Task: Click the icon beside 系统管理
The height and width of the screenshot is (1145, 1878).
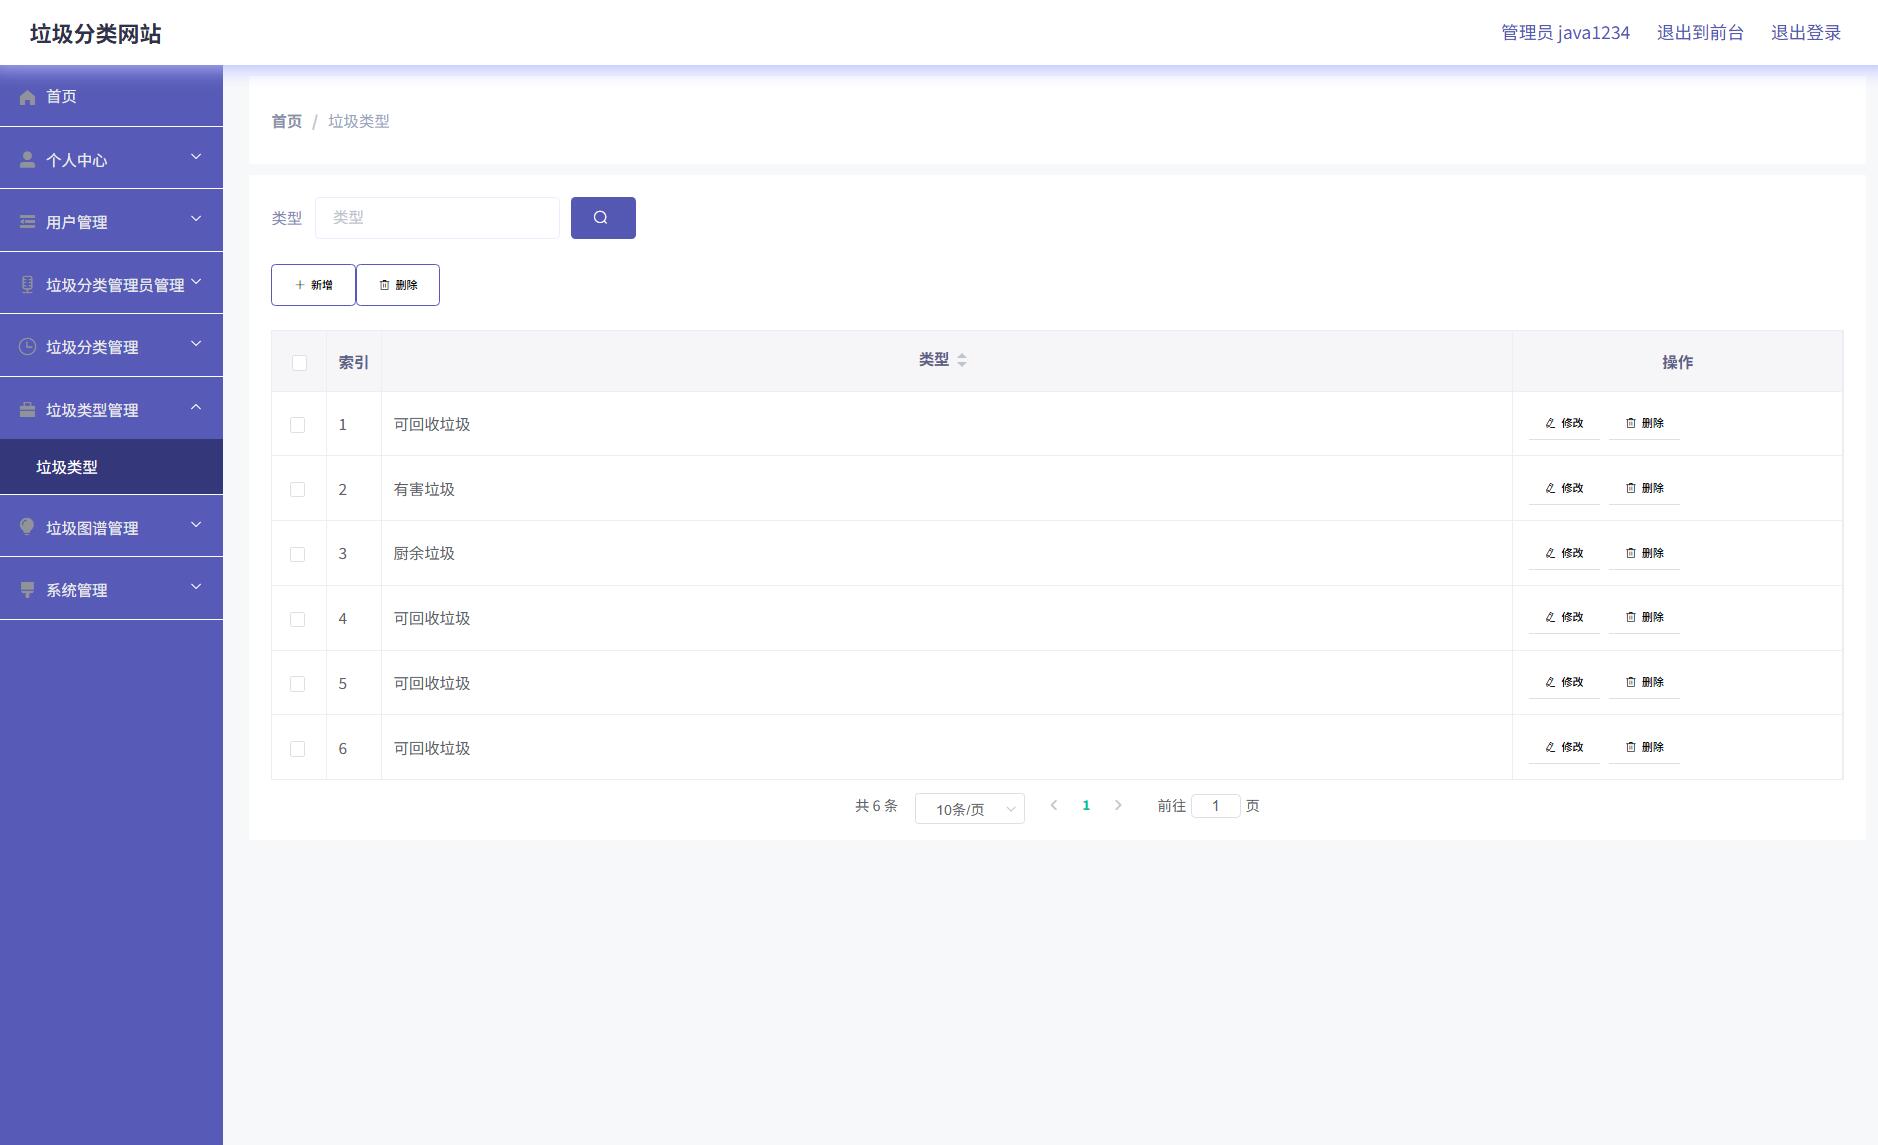Action: click(28, 590)
